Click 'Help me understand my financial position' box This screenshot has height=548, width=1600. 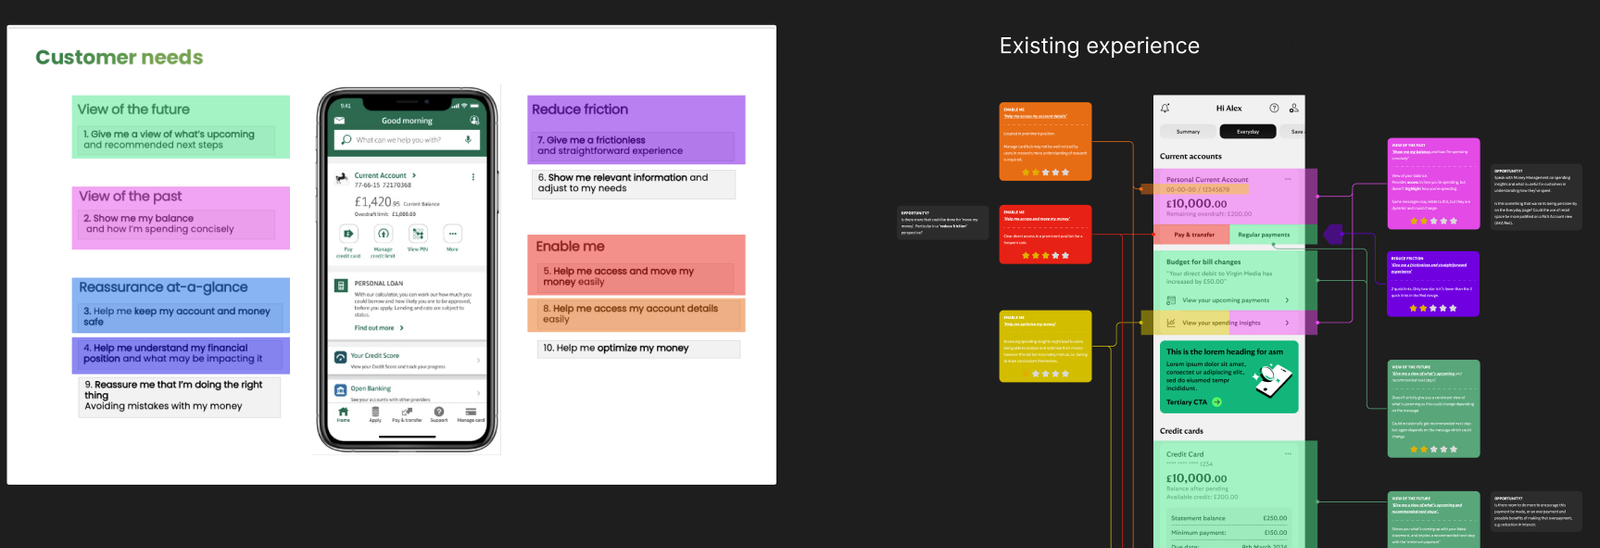tap(181, 354)
